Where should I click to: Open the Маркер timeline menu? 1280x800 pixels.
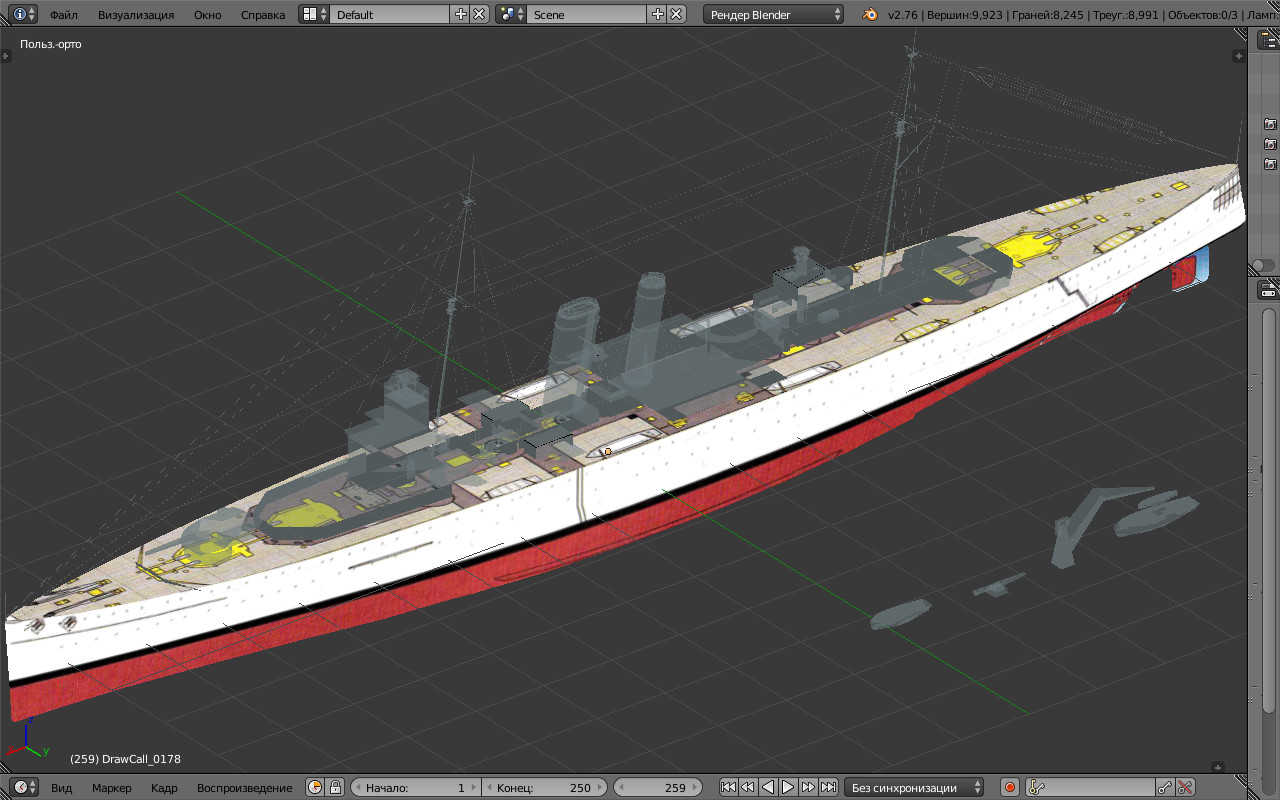point(112,788)
